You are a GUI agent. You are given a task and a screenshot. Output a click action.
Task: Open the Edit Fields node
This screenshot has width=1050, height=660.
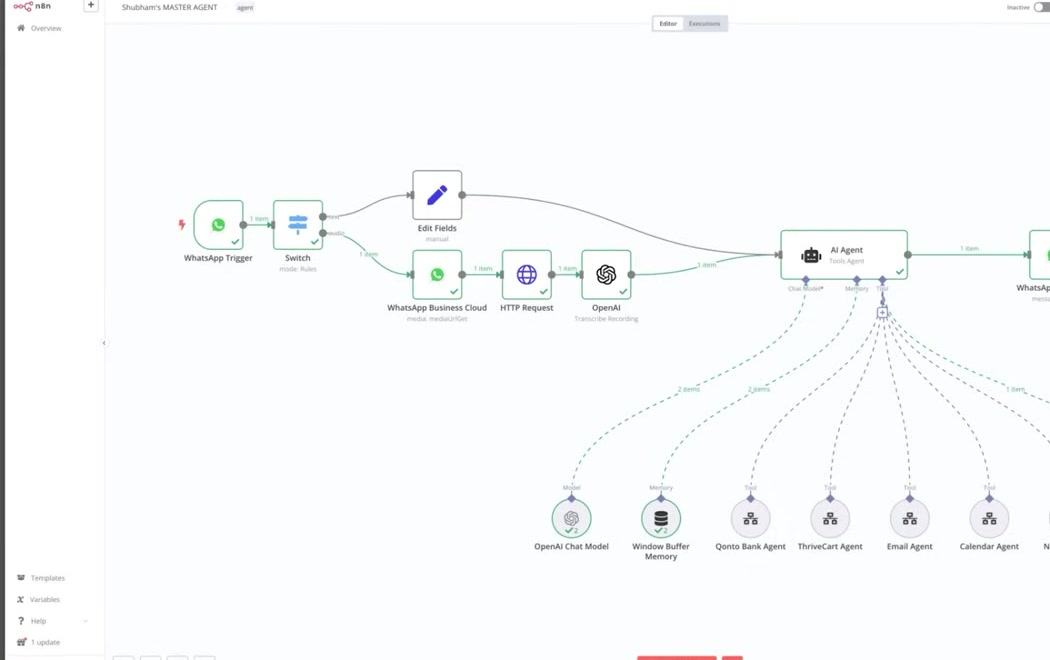point(436,193)
